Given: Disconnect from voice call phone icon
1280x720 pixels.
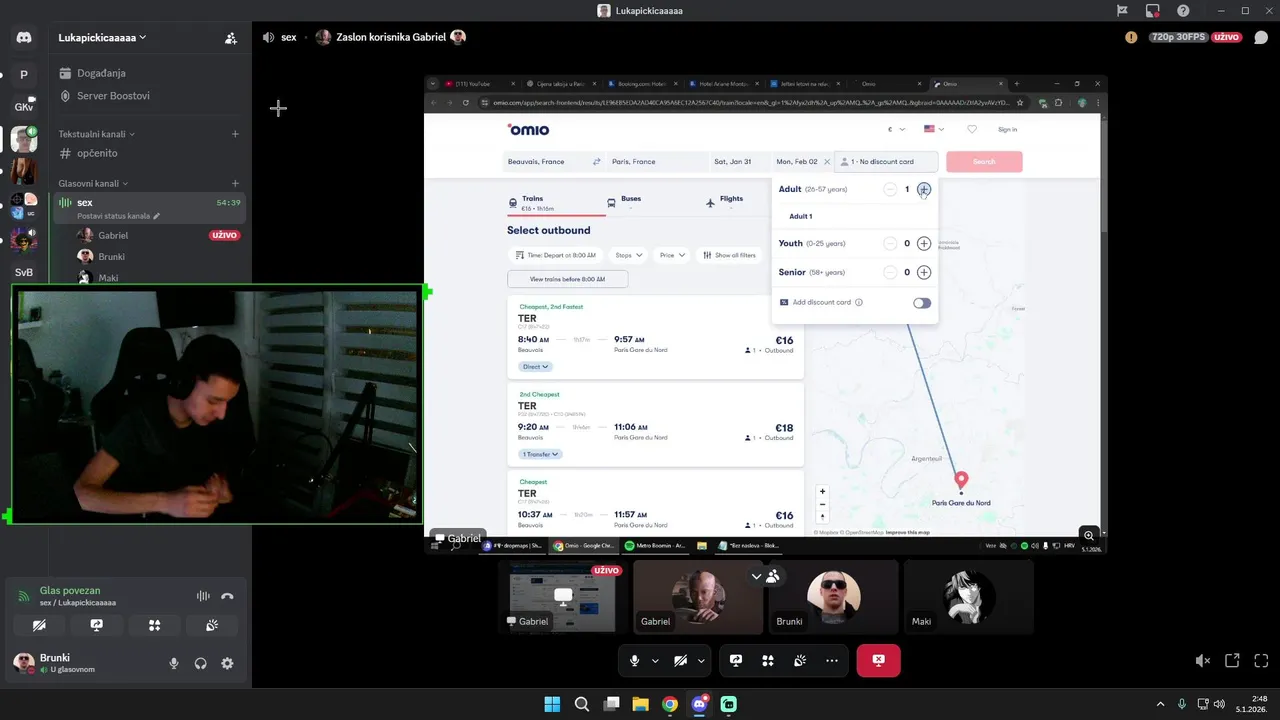Looking at the screenshot, I should click(x=227, y=596).
